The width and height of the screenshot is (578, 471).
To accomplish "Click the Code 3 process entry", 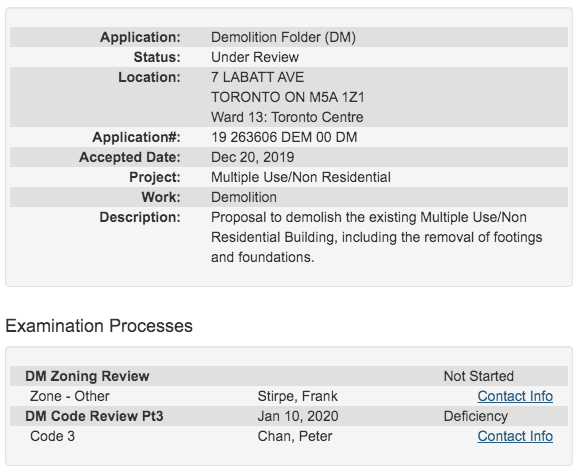I will tap(52, 436).
